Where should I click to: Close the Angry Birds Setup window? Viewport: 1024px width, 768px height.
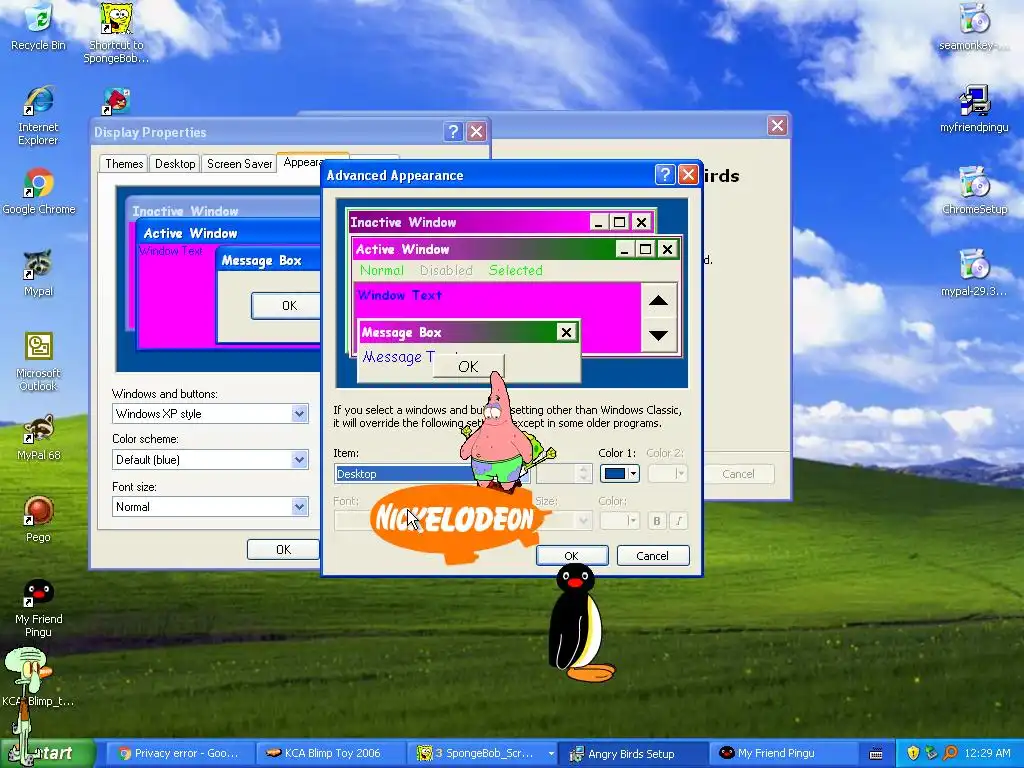777,125
